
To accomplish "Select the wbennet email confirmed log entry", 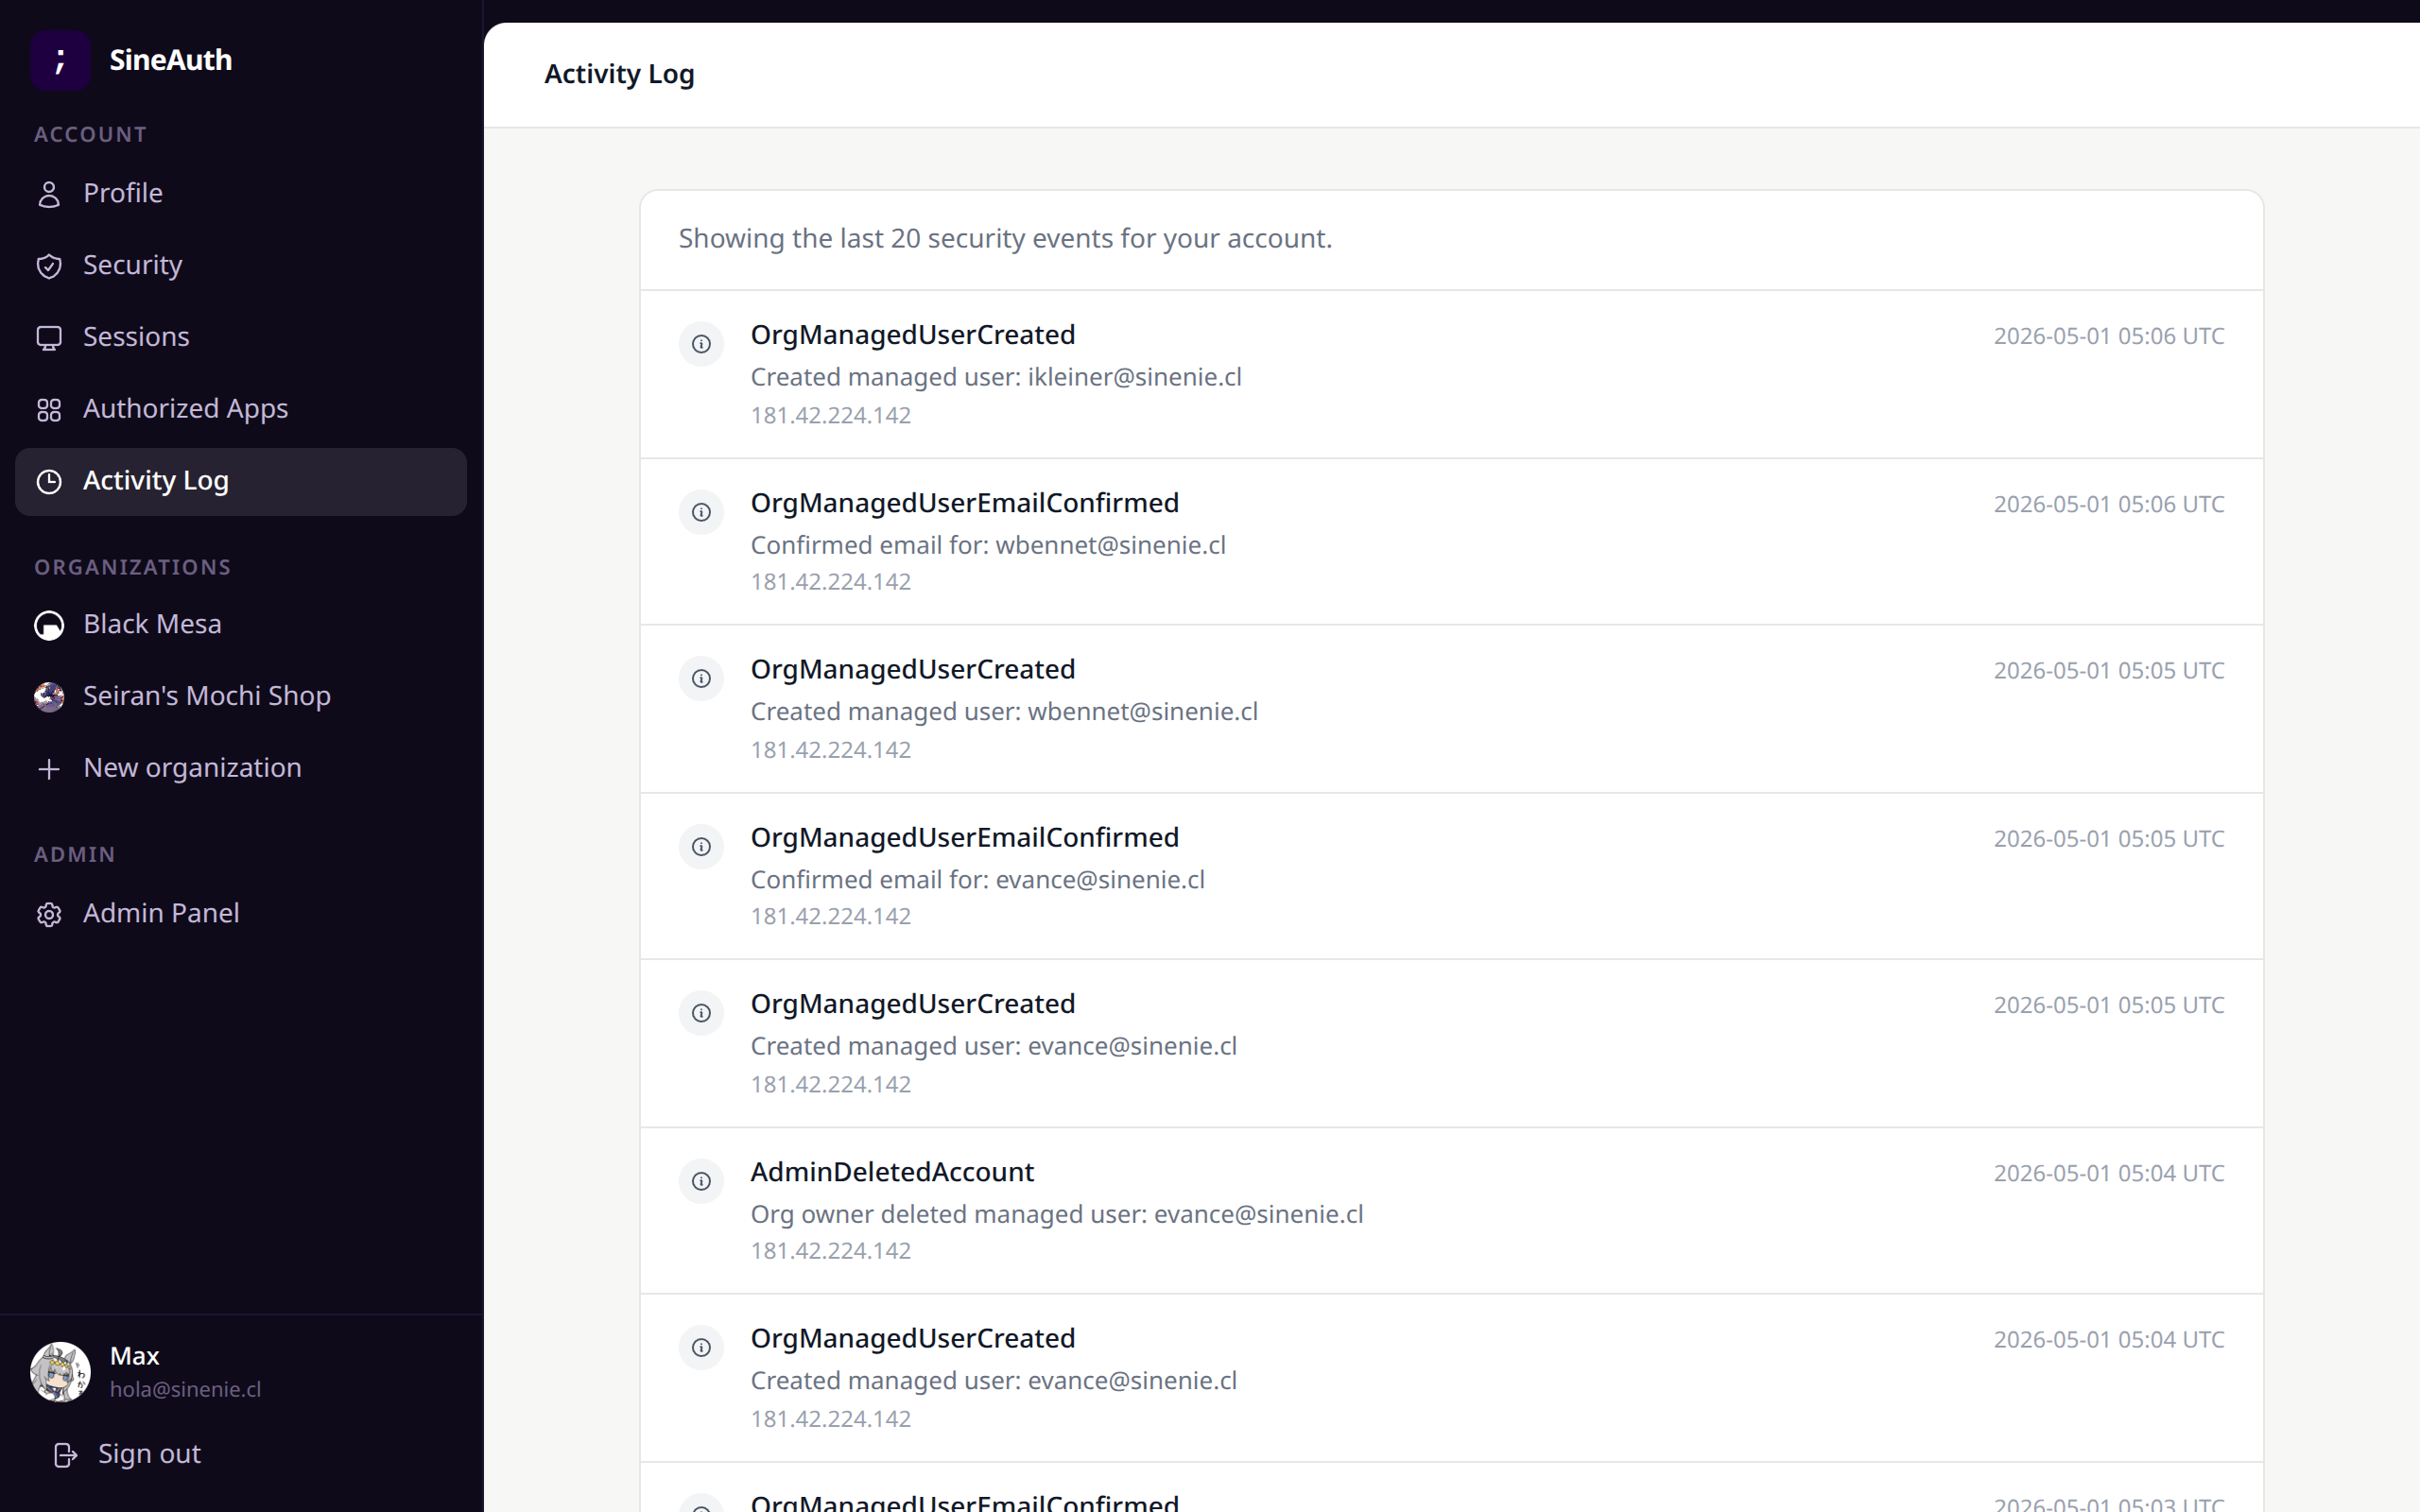I will coord(1451,542).
